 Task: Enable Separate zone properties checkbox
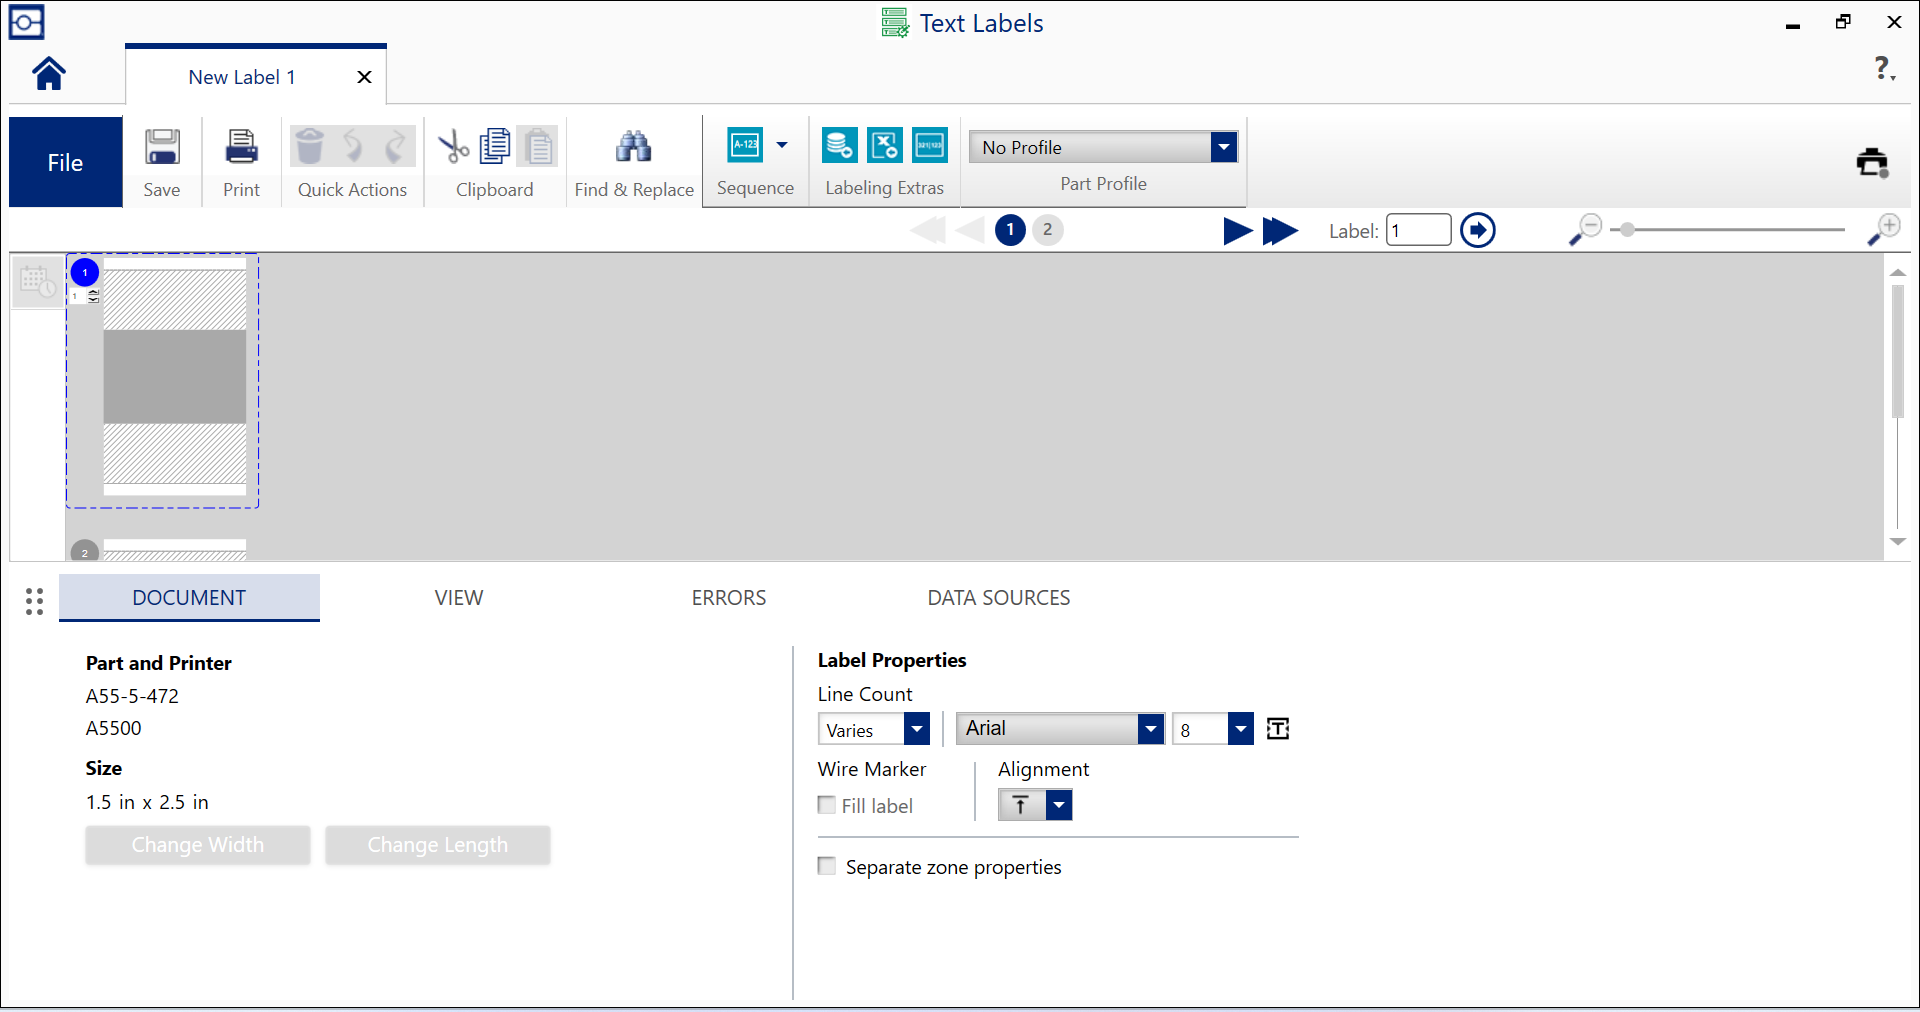827,866
